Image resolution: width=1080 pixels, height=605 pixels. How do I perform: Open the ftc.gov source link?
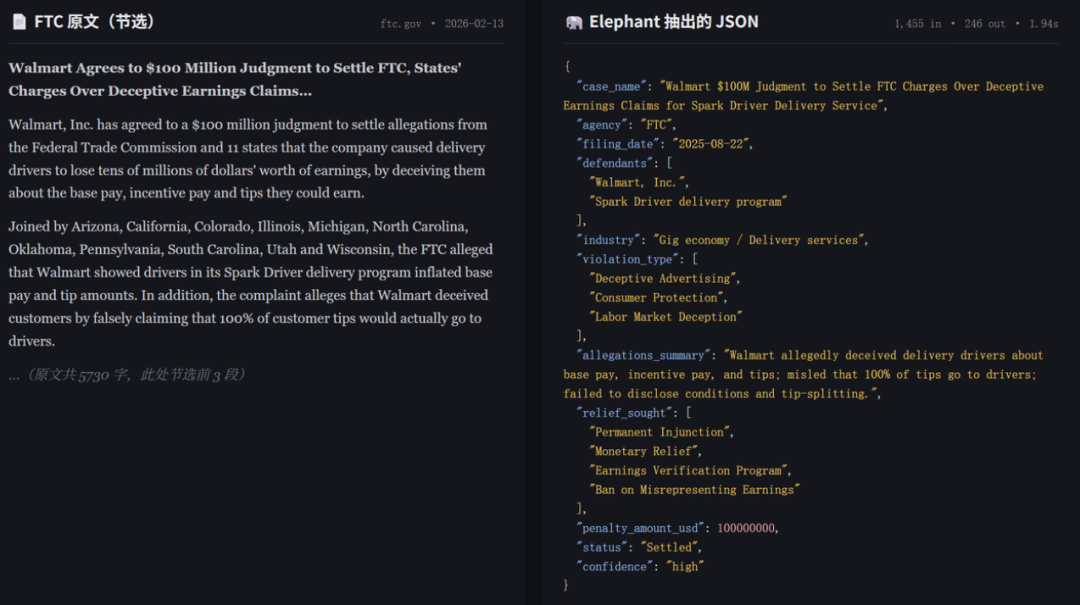coord(400,24)
